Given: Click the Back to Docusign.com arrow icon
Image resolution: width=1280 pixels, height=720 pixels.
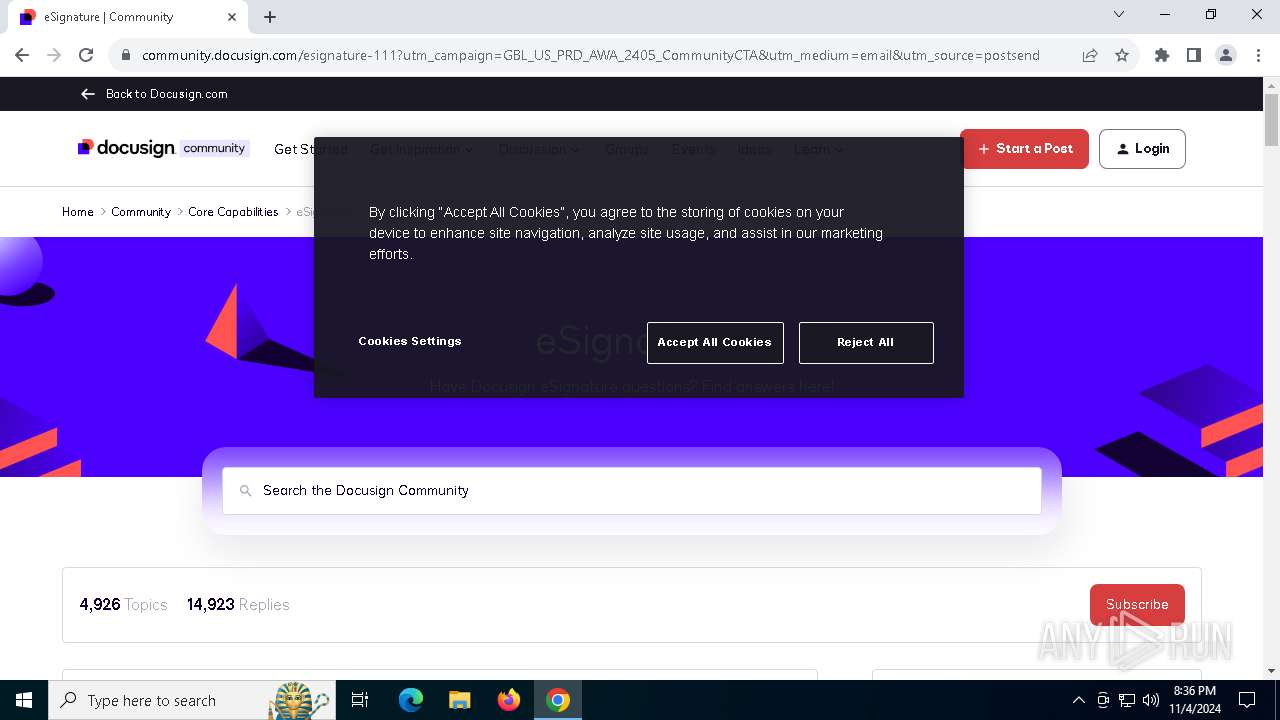Looking at the screenshot, I should click(x=87, y=94).
